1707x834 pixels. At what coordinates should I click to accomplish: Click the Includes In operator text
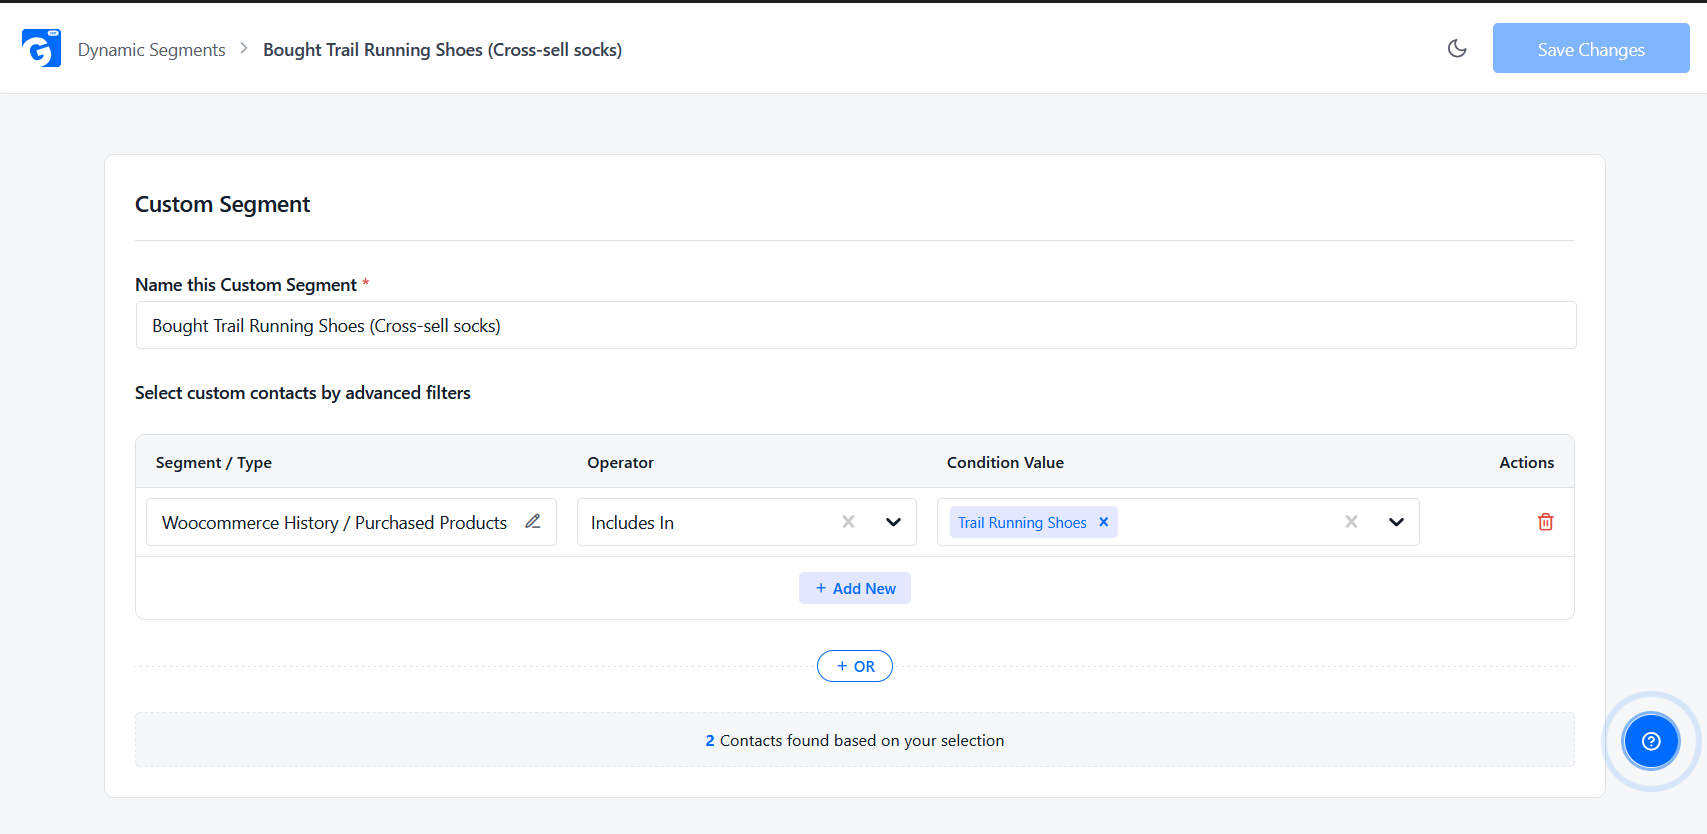coord(632,522)
